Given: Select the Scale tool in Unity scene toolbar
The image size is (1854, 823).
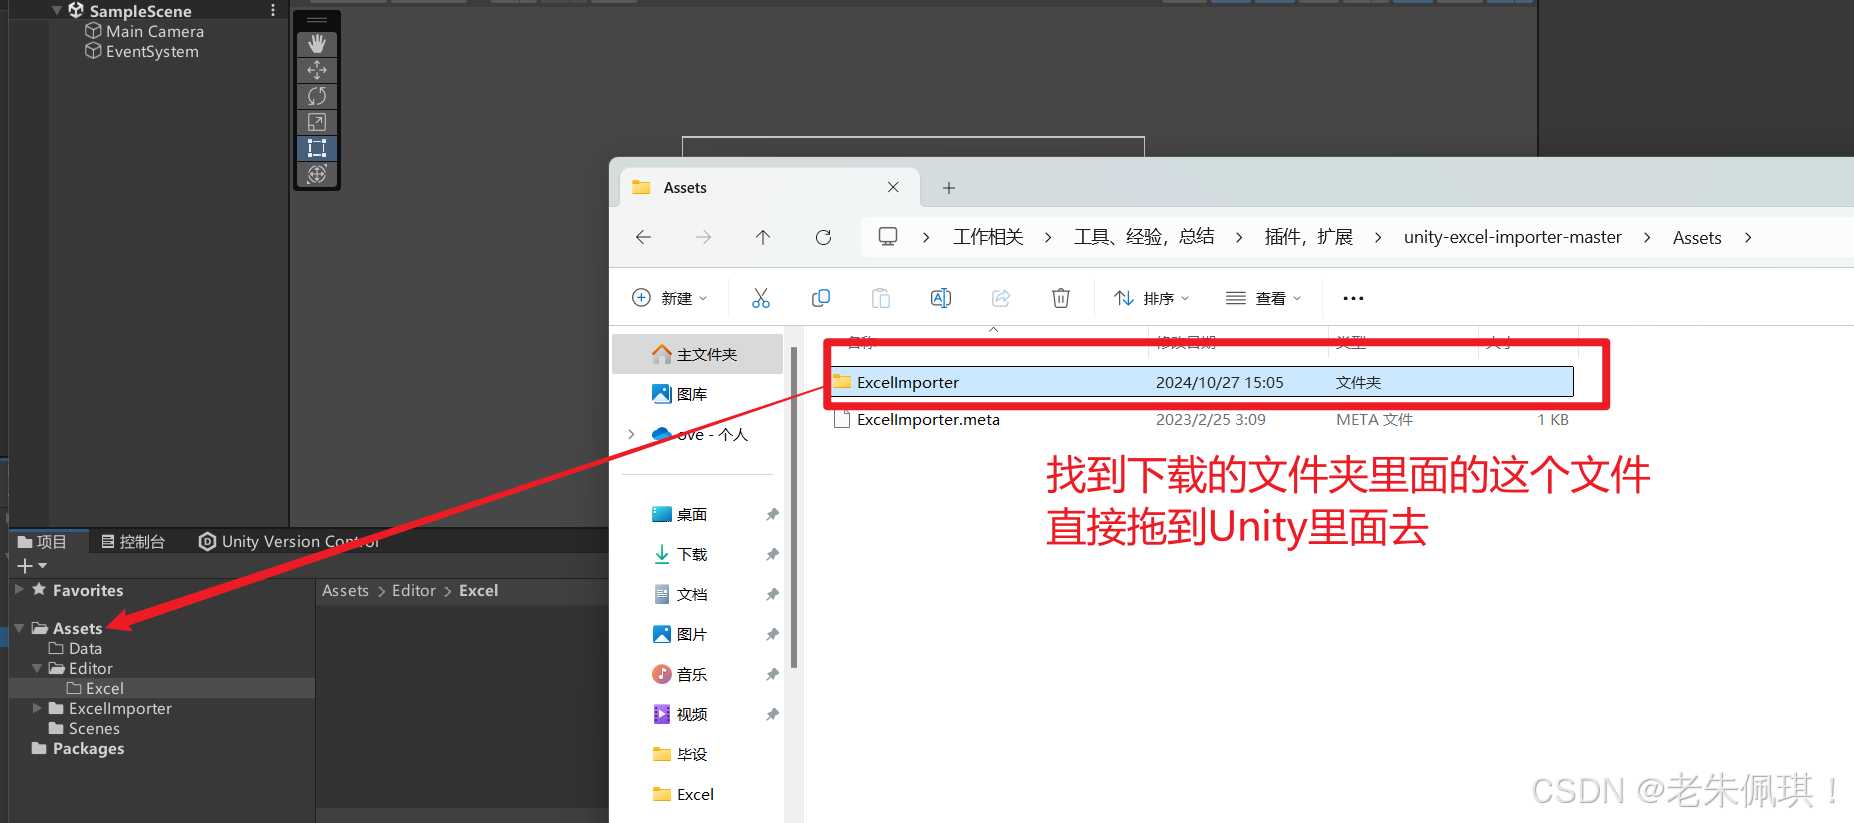Looking at the screenshot, I should (317, 122).
